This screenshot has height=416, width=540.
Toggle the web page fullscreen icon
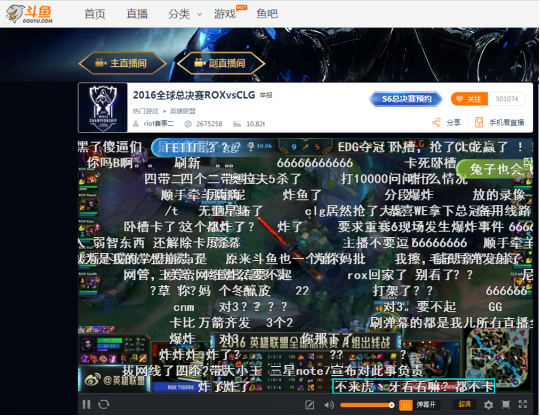(506, 405)
